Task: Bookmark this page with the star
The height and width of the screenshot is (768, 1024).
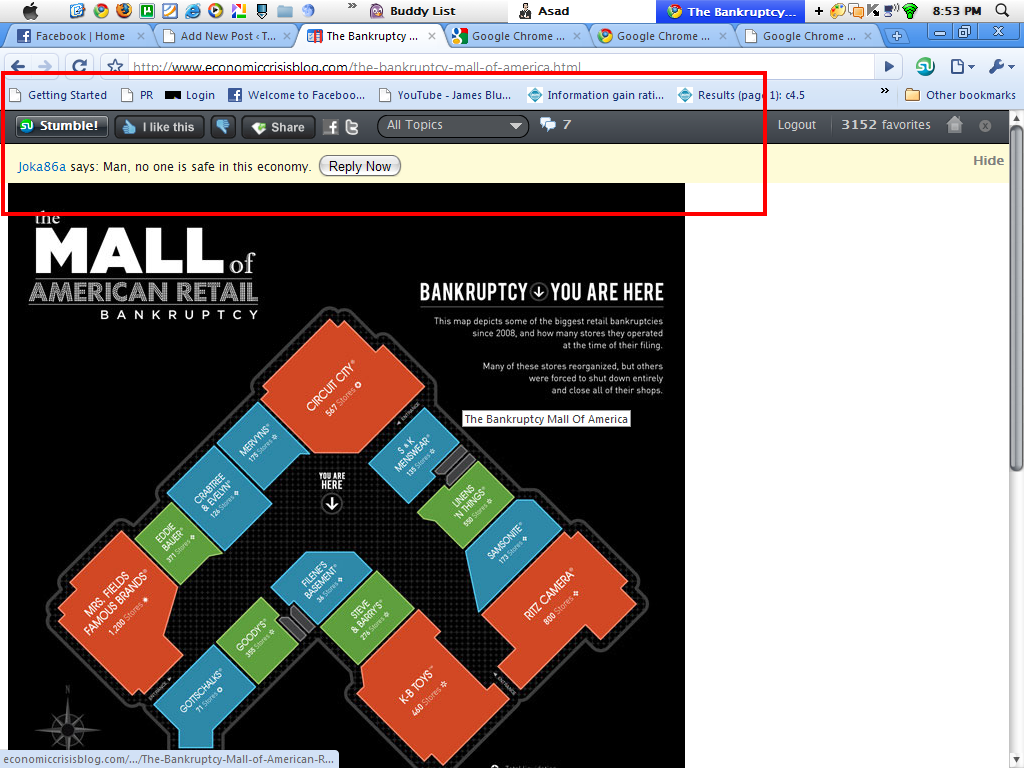Action: 115,66
